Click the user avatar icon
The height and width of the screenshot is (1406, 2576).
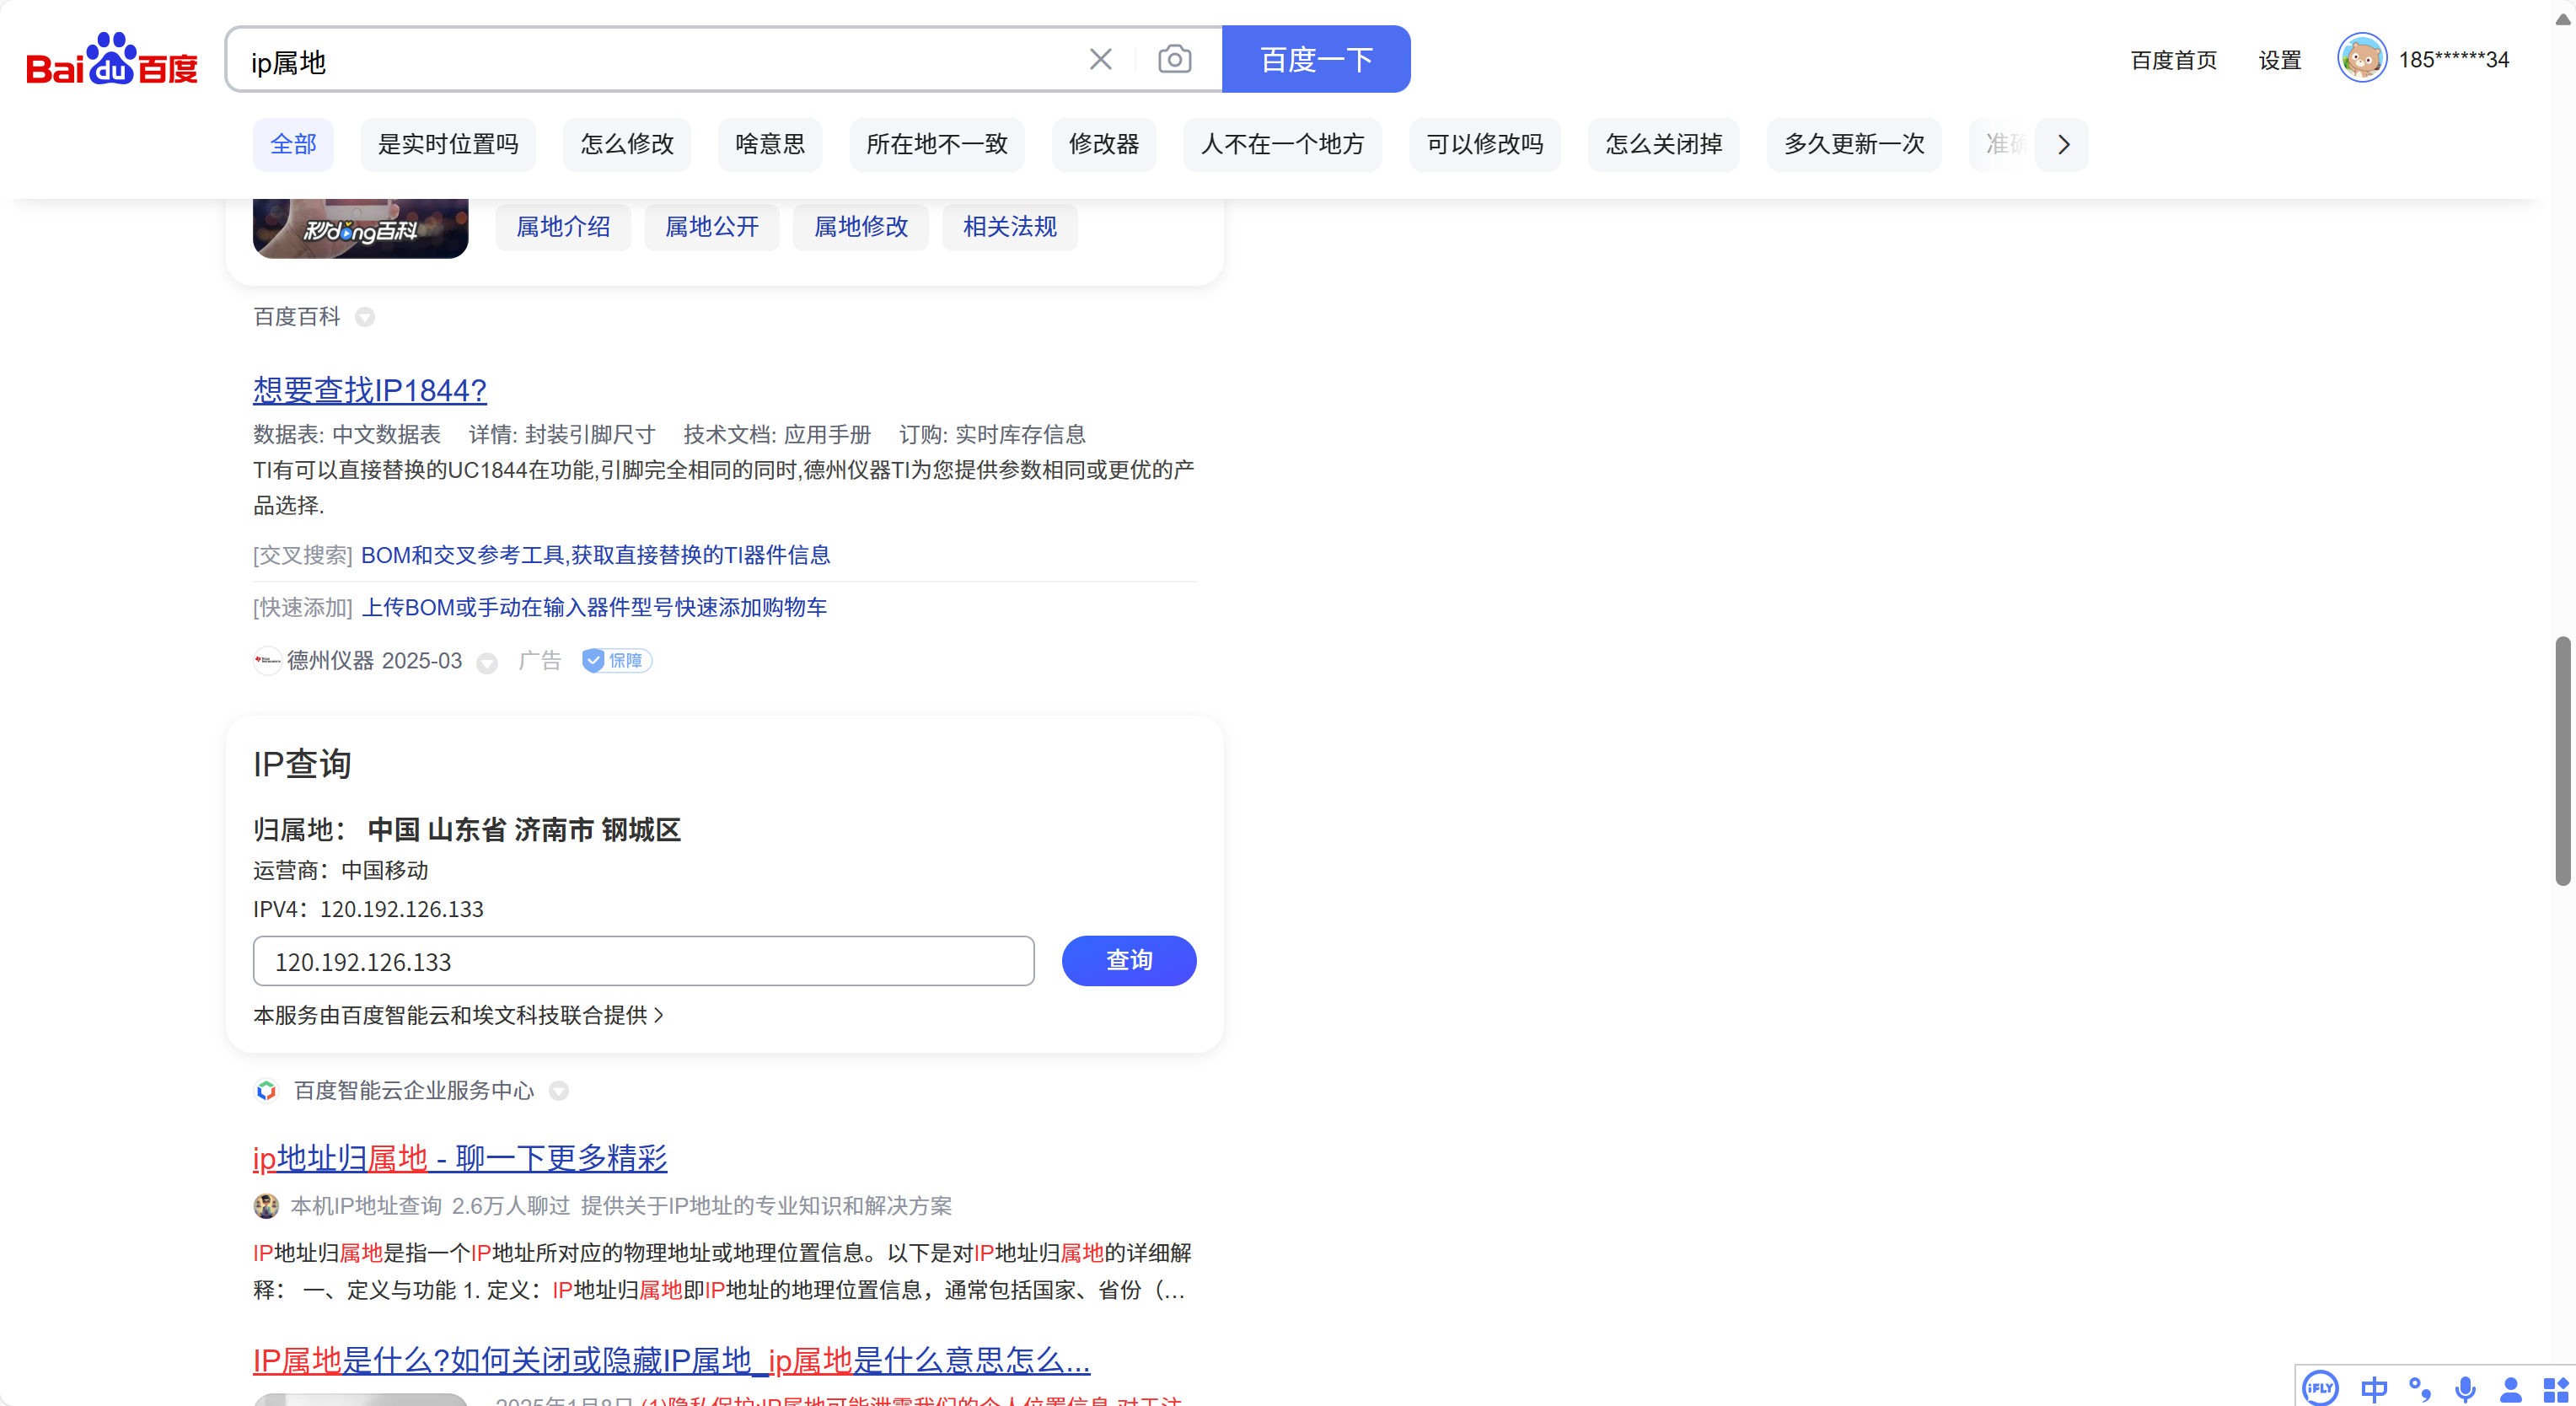[x=2361, y=59]
